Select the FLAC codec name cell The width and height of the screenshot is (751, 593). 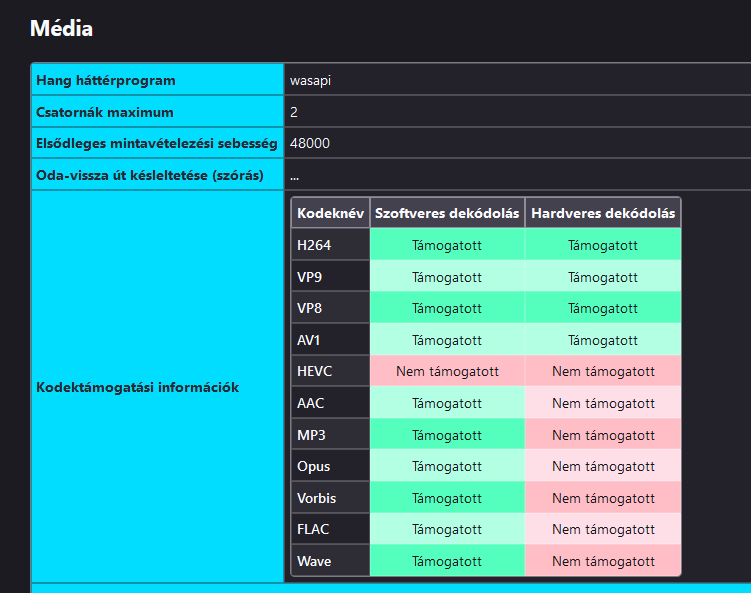tap(330, 529)
